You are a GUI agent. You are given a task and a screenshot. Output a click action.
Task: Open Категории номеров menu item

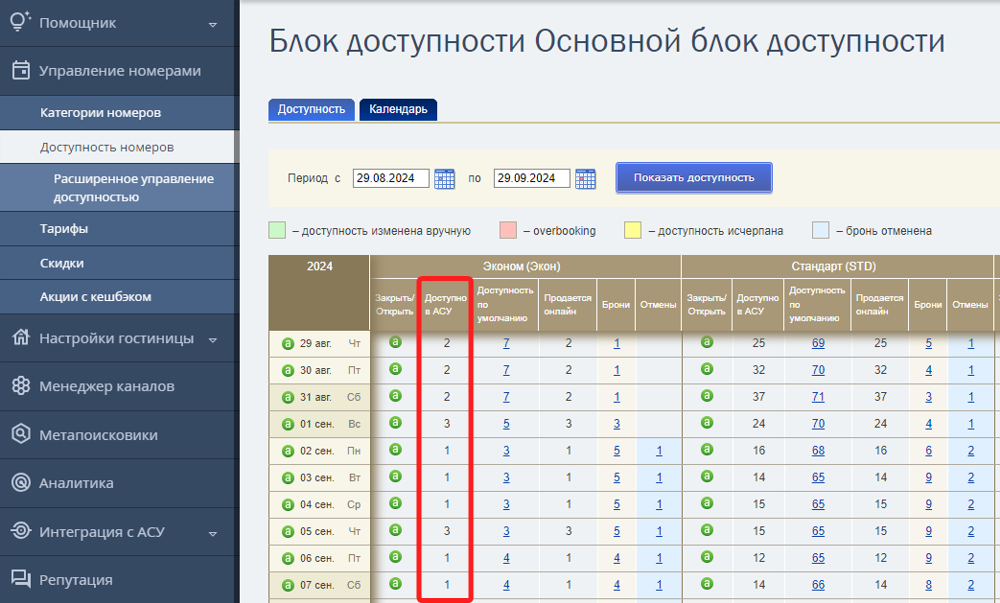pos(118,113)
